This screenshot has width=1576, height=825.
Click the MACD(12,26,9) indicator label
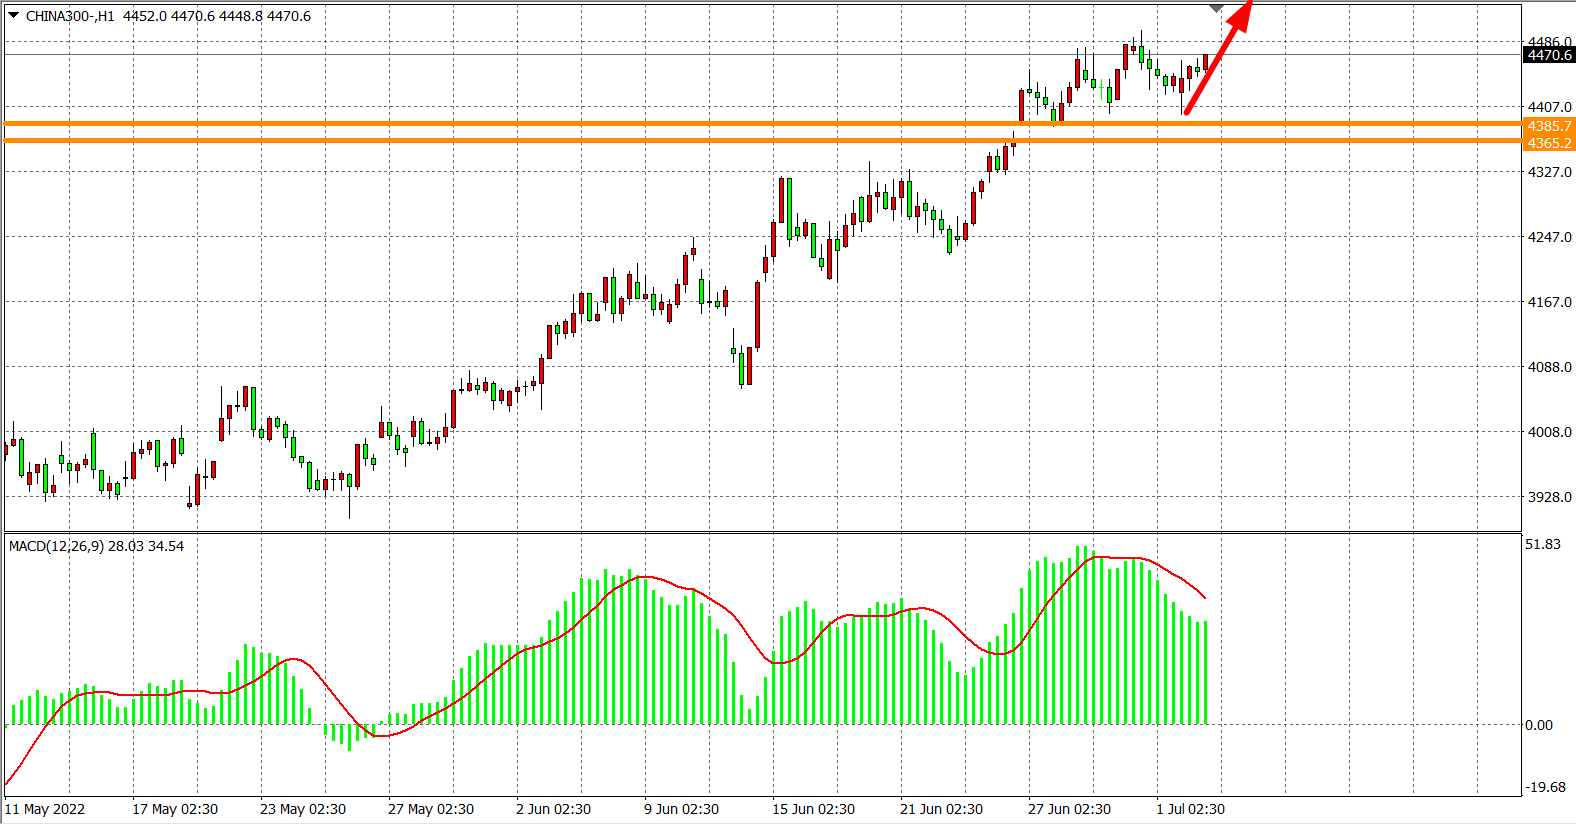click(56, 546)
